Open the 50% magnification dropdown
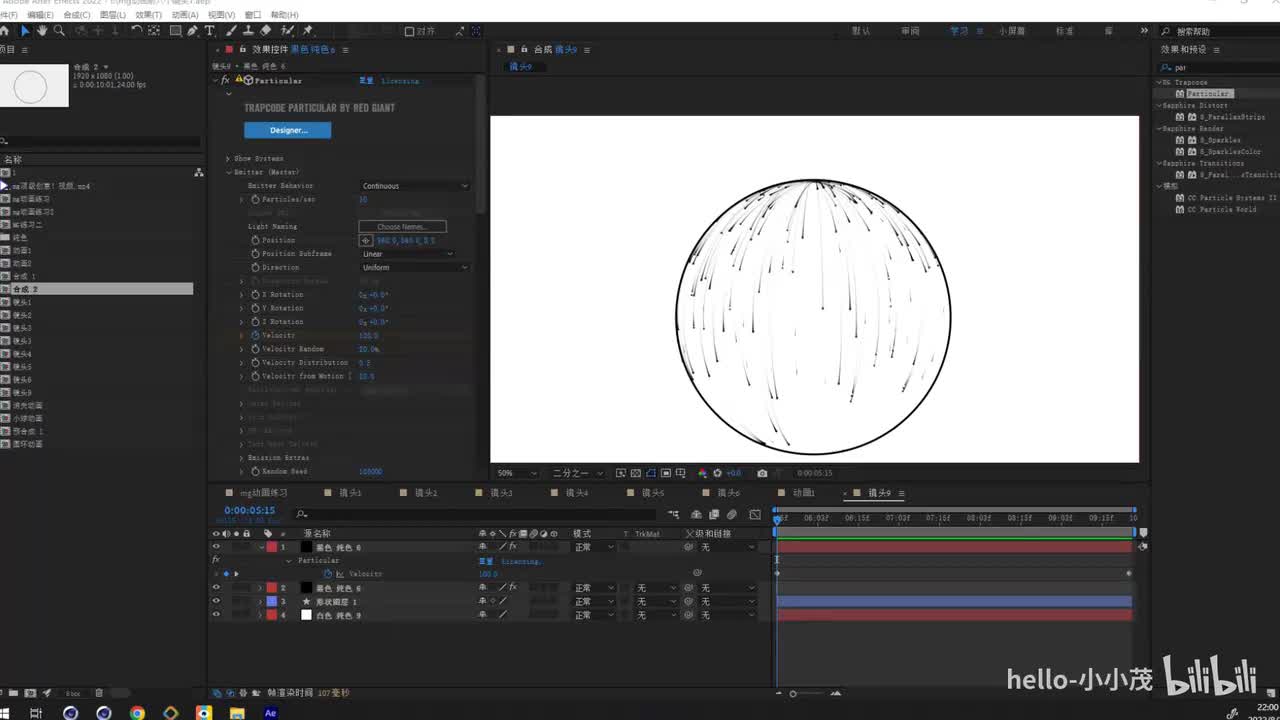Image resolution: width=1280 pixels, height=720 pixels. click(517, 473)
